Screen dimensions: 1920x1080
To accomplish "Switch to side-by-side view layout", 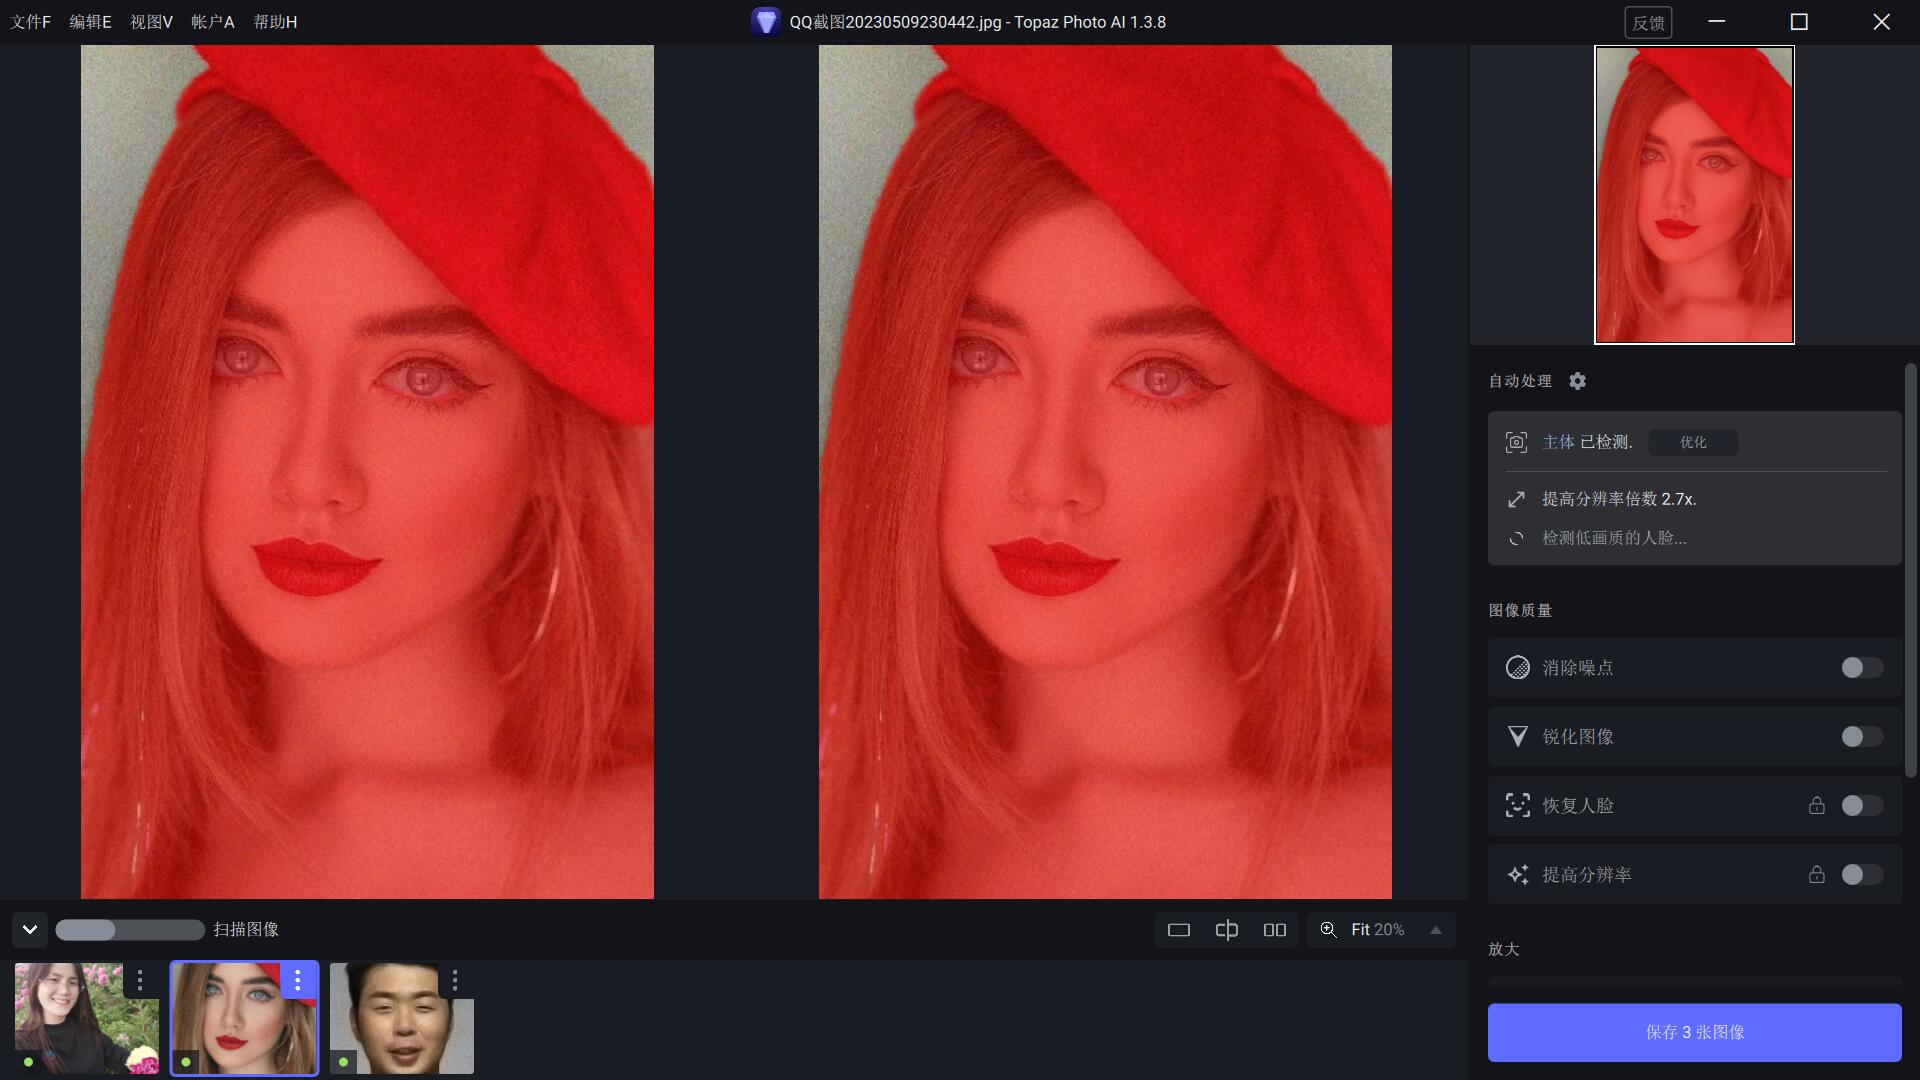I will click(x=1275, y=930).
